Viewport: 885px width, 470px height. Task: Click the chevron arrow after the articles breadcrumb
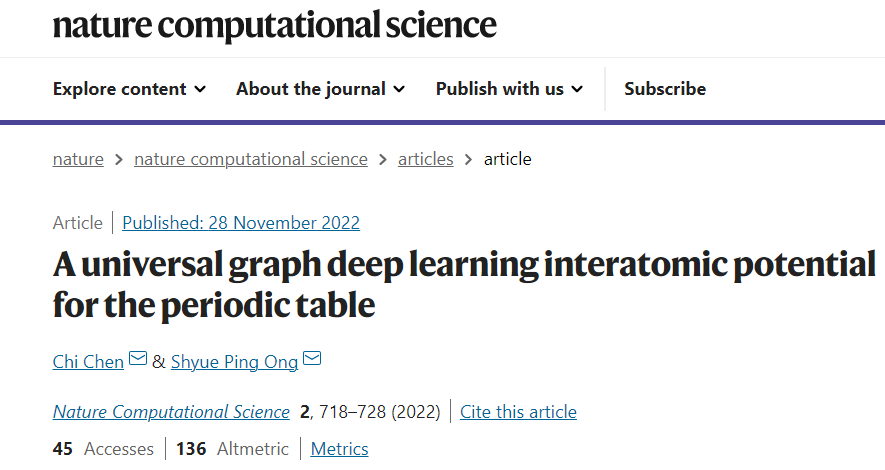click(x=468, y=160)
